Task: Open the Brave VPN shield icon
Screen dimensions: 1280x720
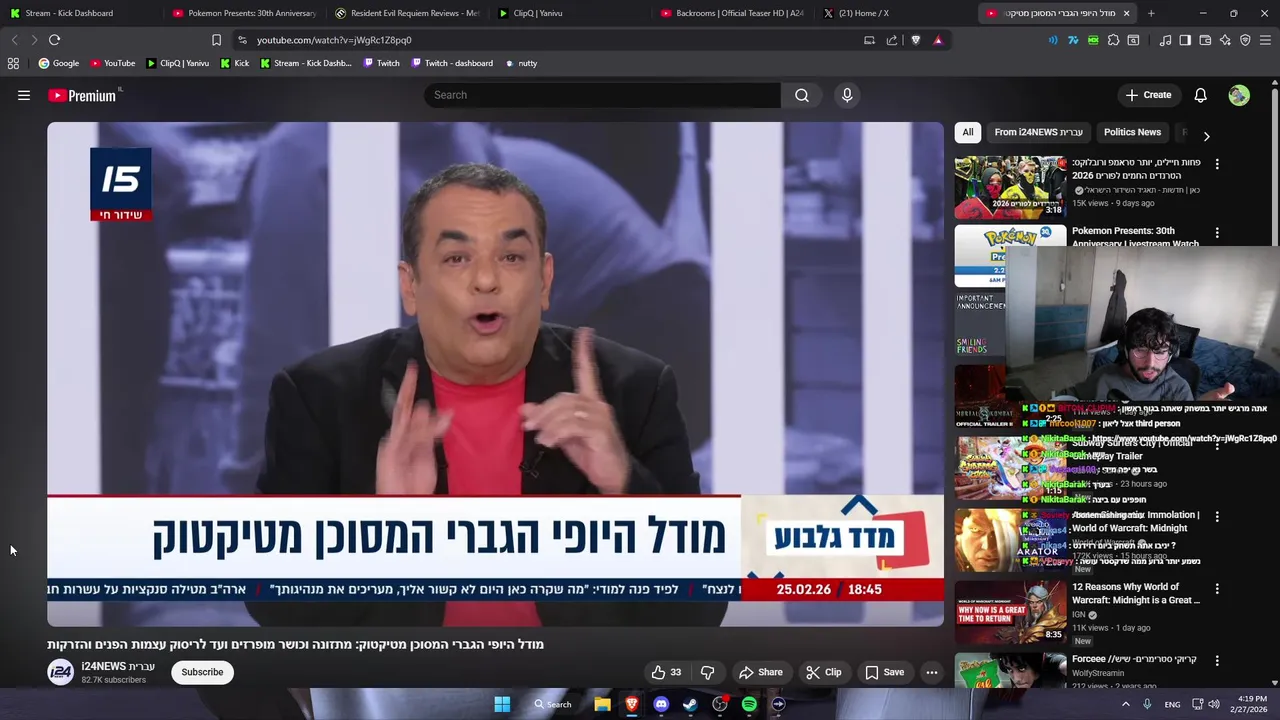Action: [1245, 40]
